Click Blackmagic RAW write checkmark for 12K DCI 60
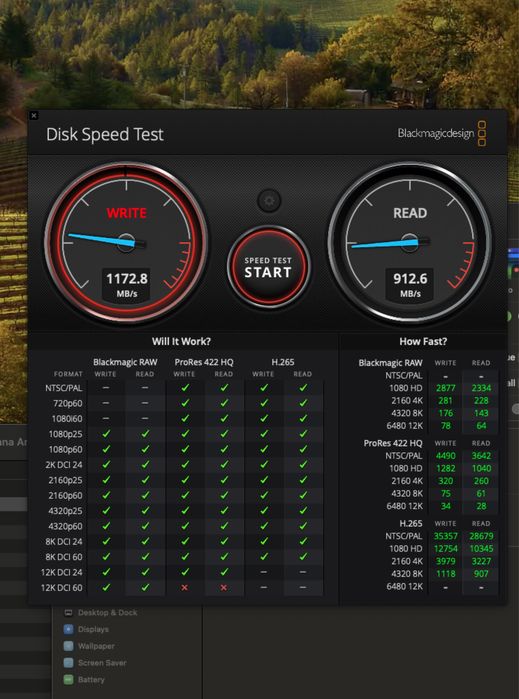This screenshot has height=699, width=519. [106, 588]
